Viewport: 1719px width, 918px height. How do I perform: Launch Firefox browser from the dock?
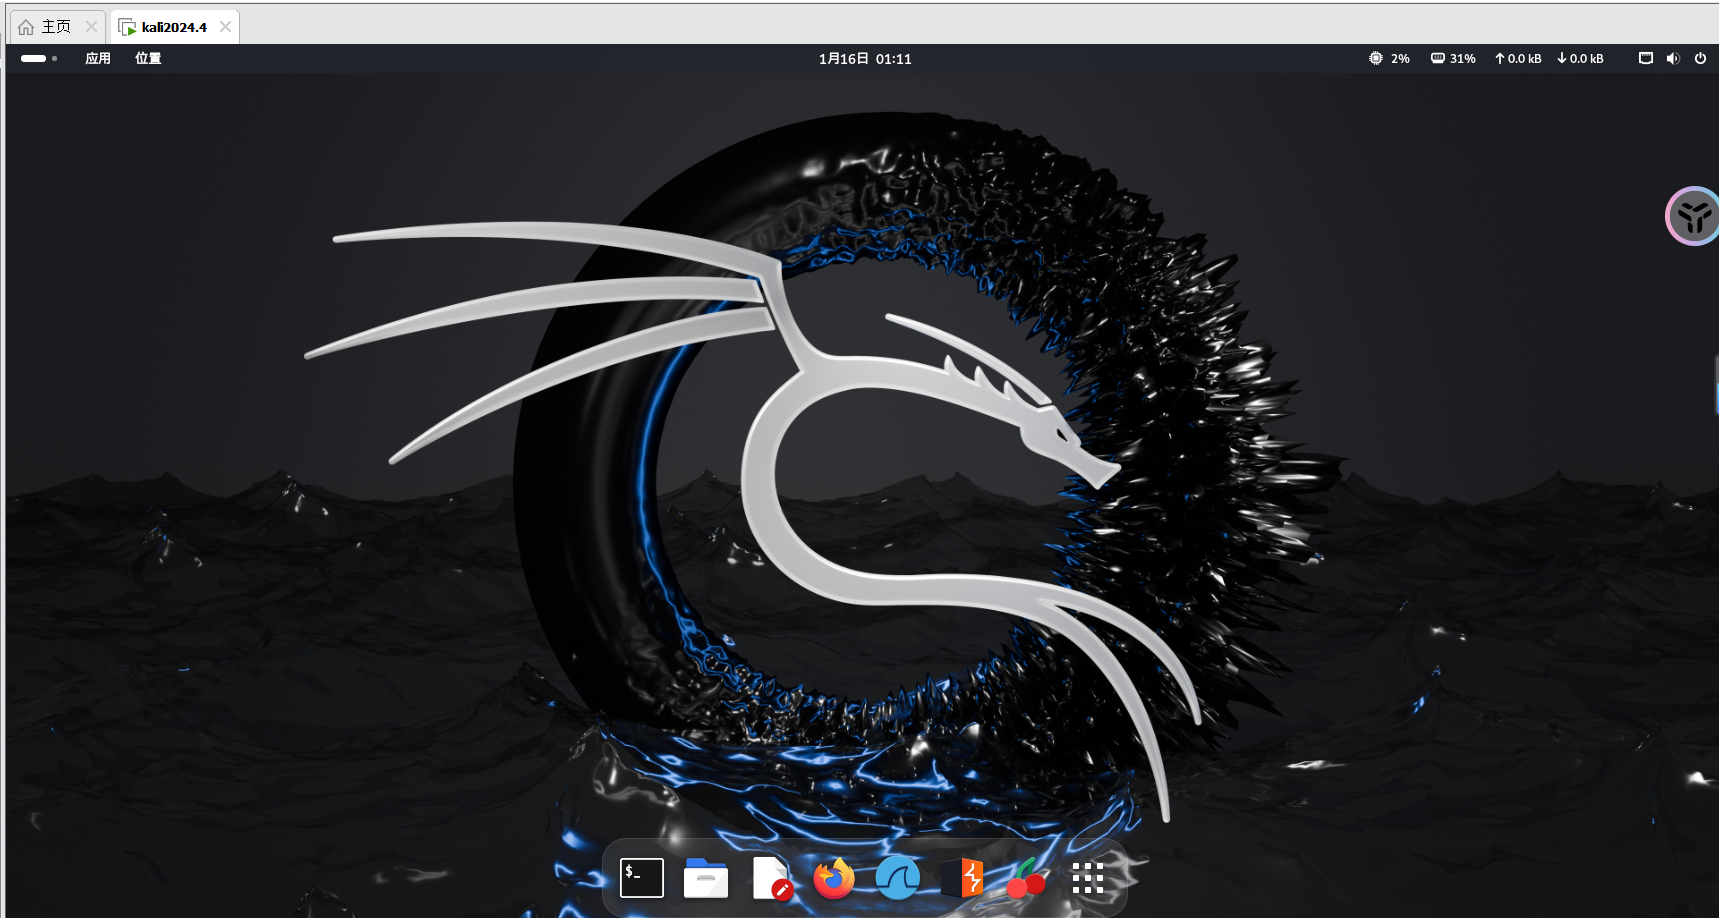834,878
